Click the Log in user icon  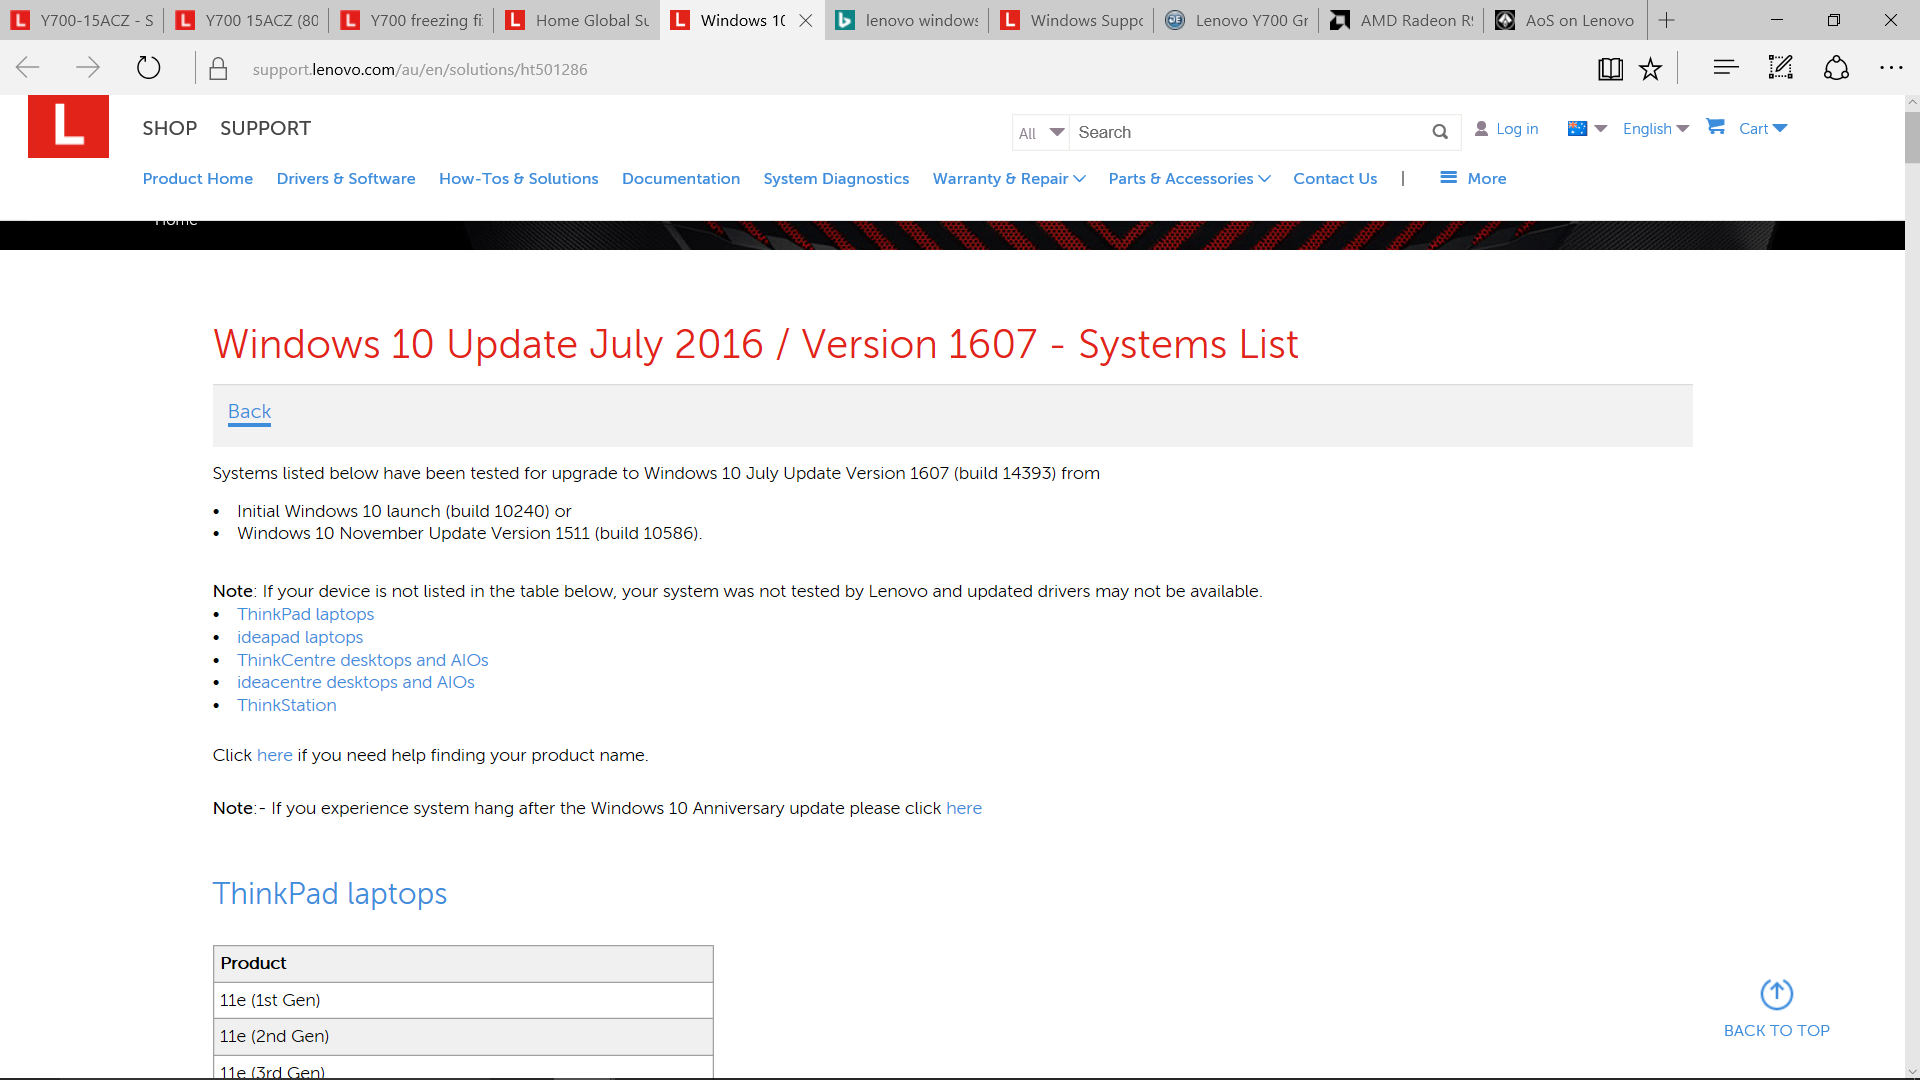[x=1482, y=128]
